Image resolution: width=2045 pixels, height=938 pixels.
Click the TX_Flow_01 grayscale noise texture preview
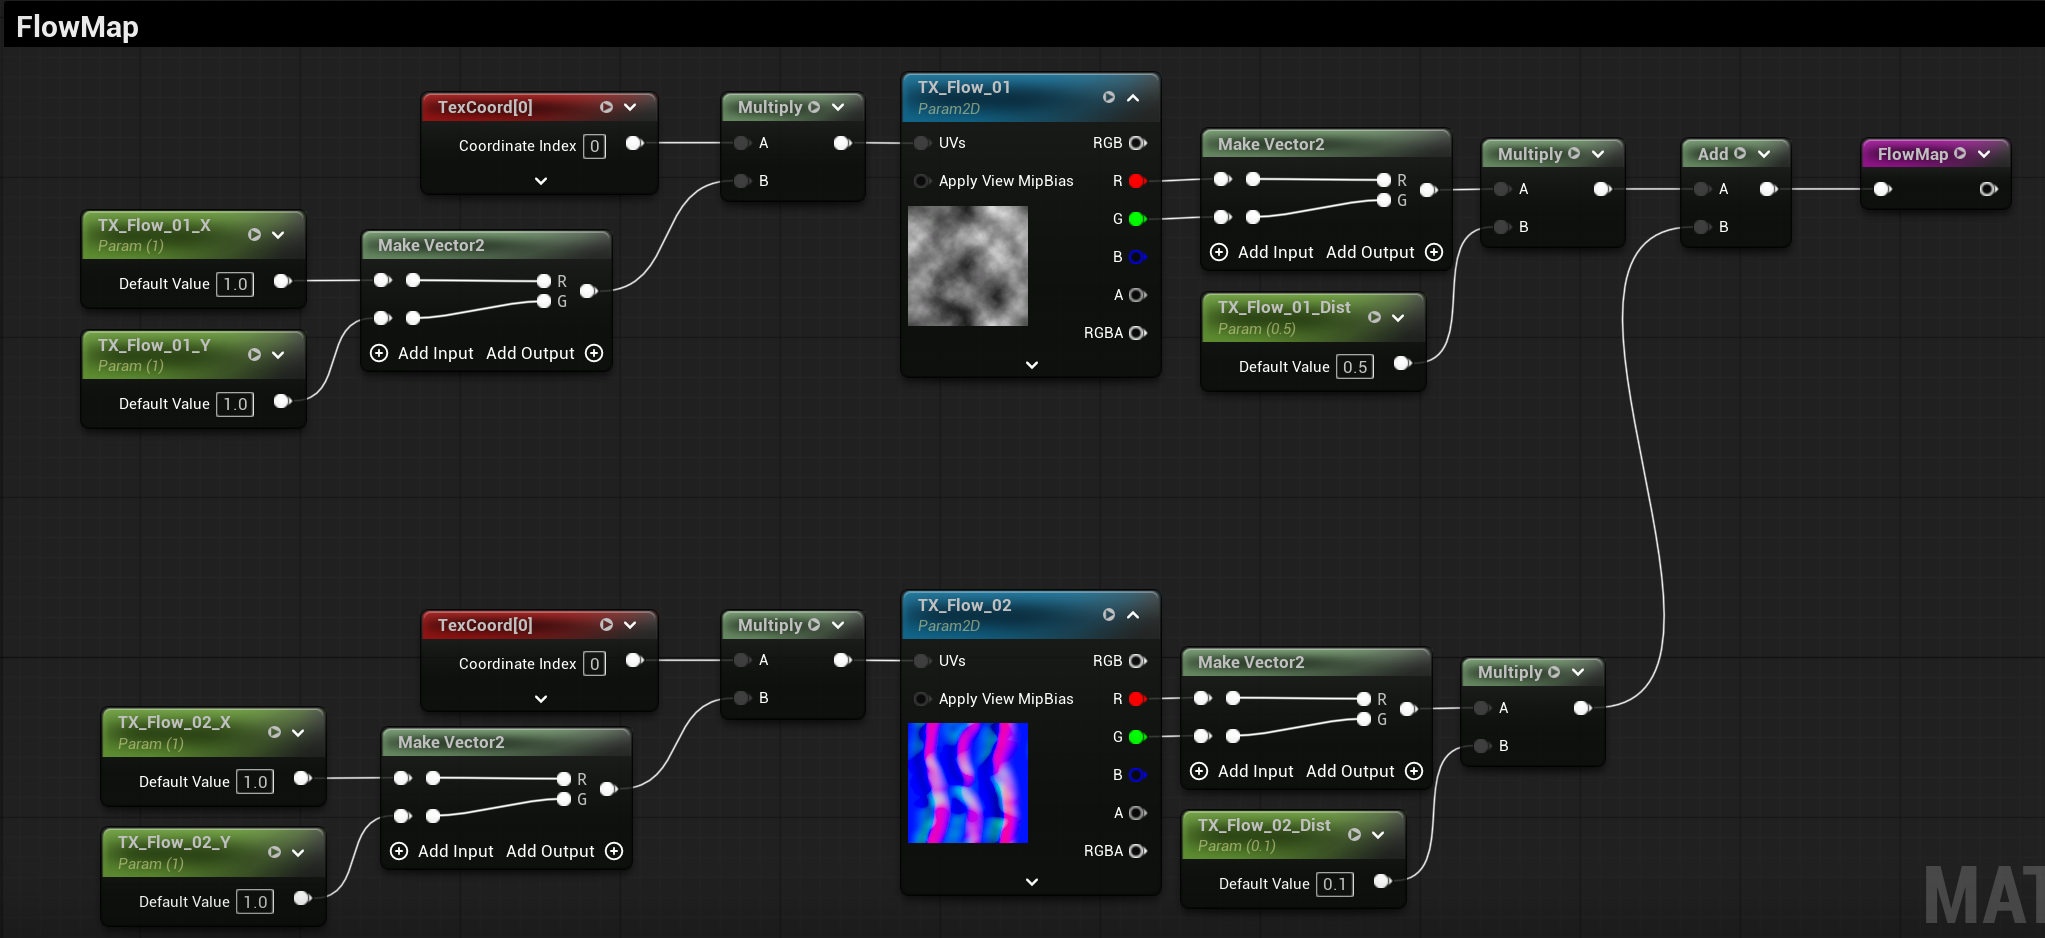click(x=968, y=266)
